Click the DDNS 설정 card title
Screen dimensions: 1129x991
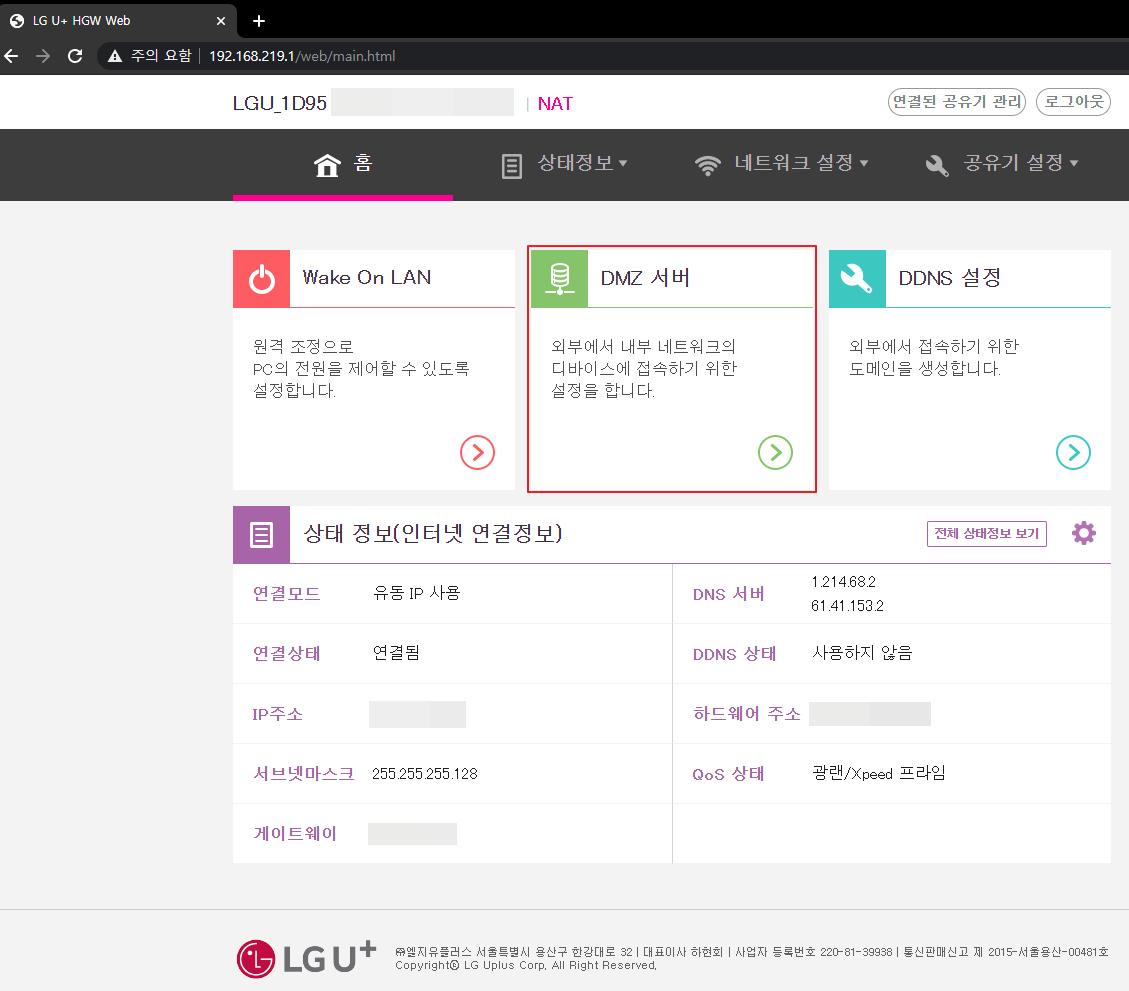[x=950, y=278]
